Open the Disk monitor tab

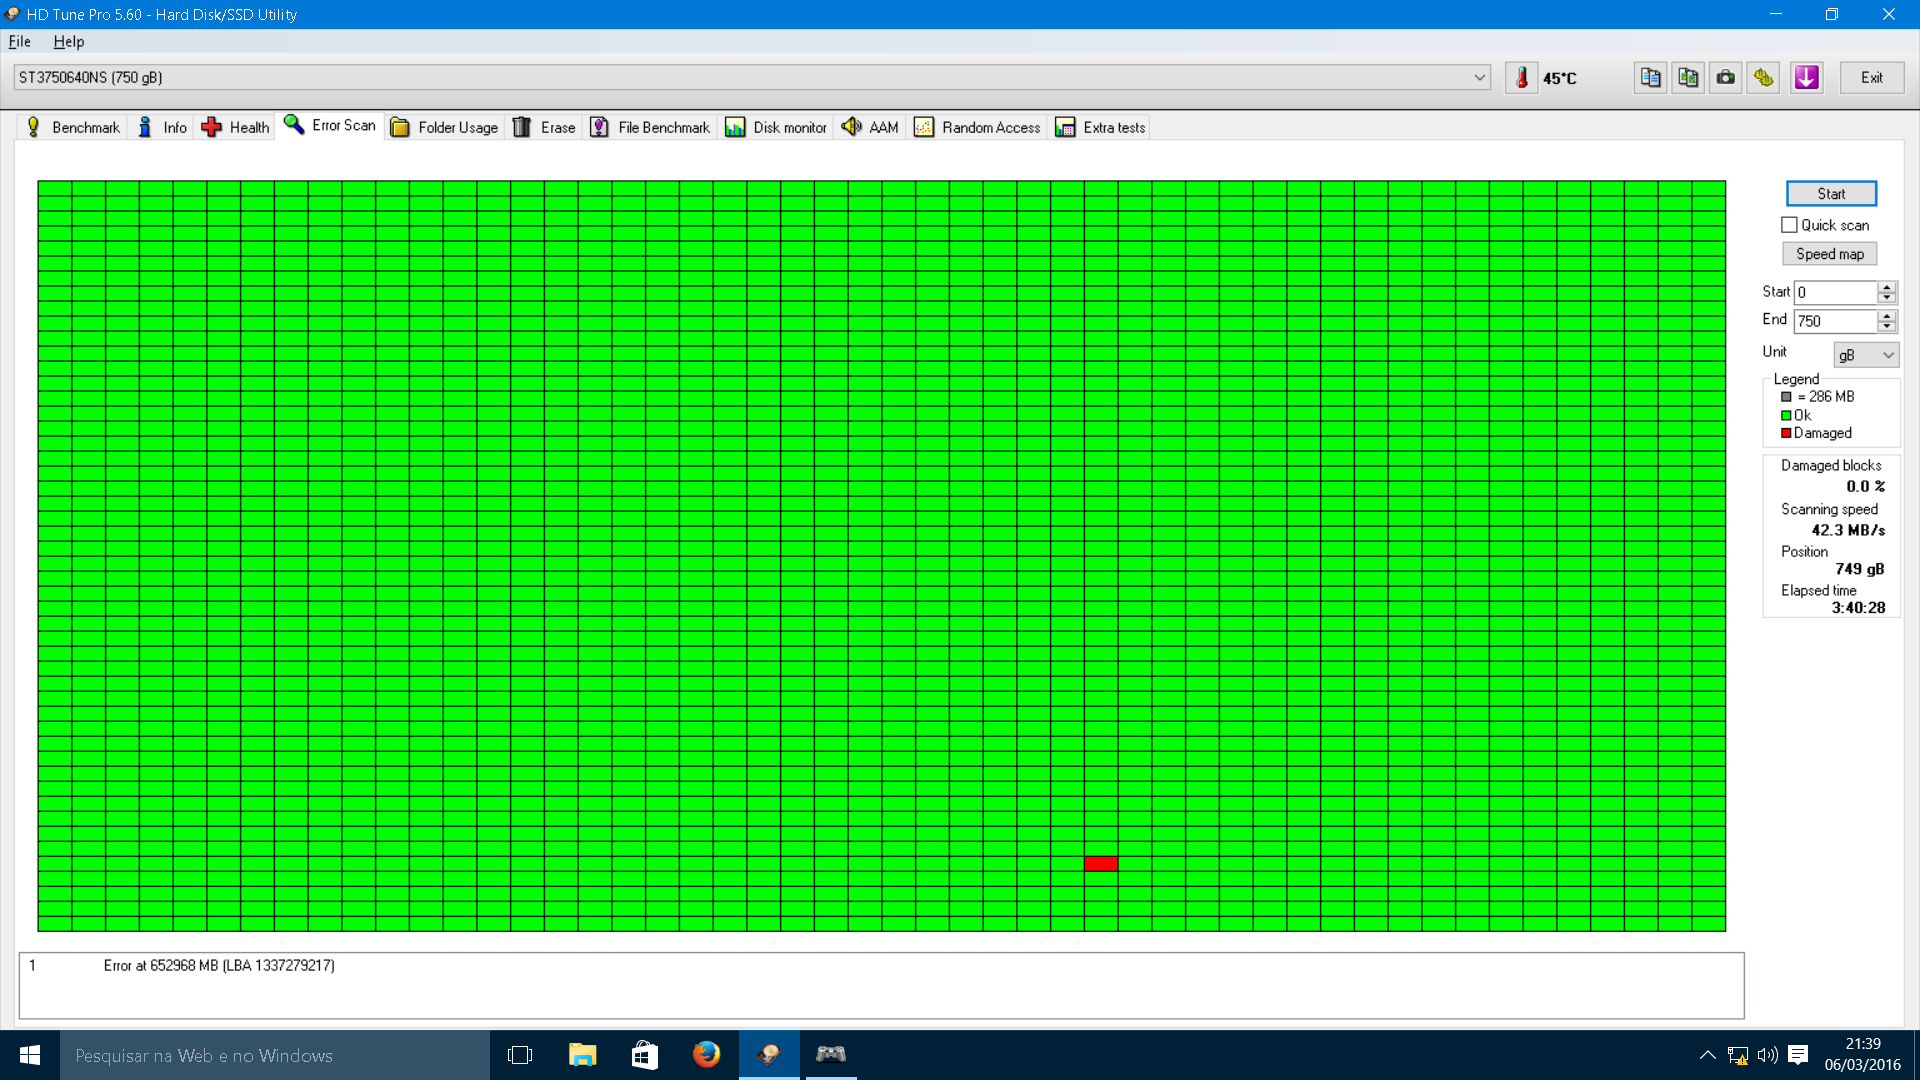(777, 127)
